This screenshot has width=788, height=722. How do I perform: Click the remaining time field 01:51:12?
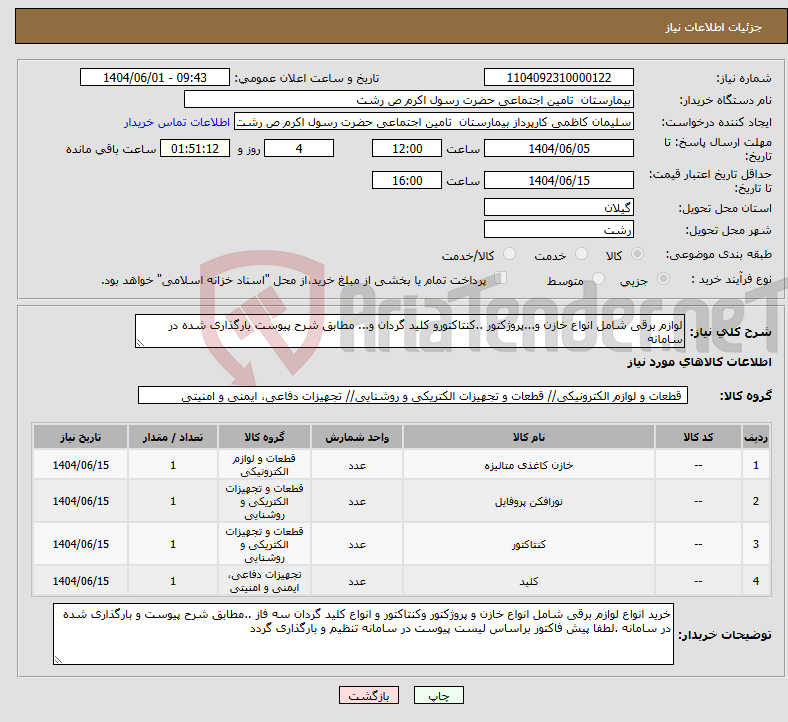point(195,148)
